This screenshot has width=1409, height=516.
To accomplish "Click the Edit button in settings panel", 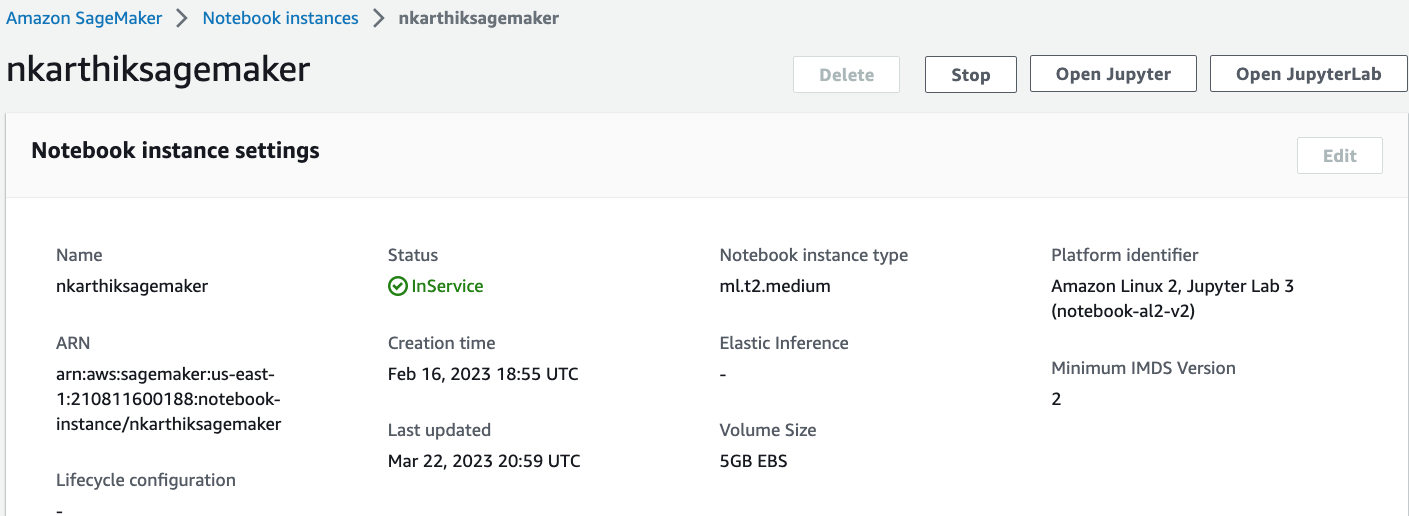I will (1339, 156).
